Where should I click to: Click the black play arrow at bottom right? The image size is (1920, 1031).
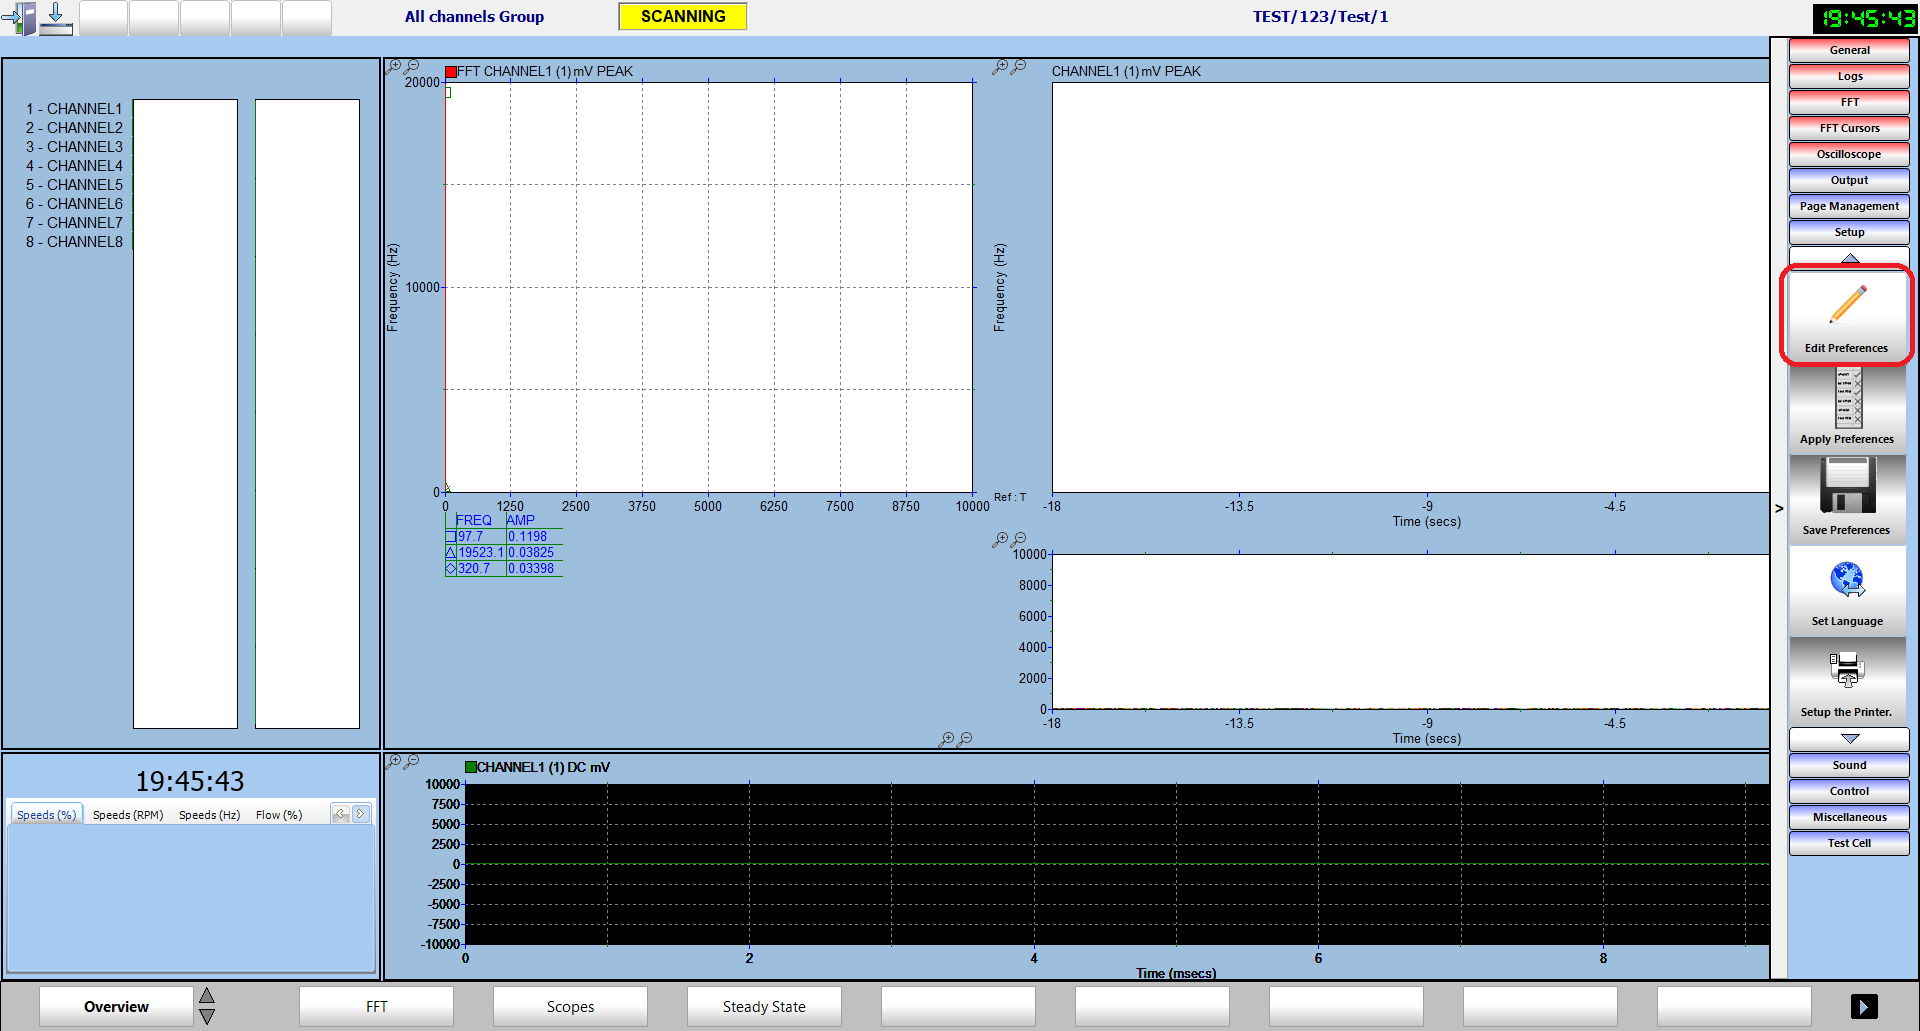(x=1864, y=1006)
